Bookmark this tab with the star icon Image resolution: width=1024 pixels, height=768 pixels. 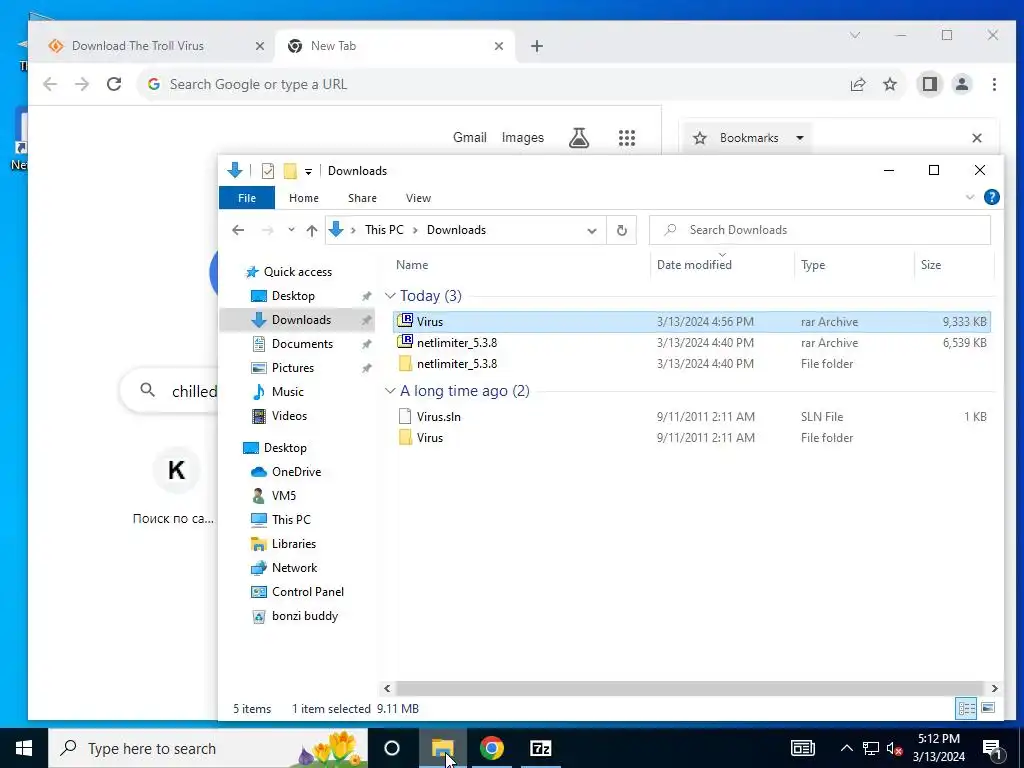pyautogui.click(x=889, y=84)
